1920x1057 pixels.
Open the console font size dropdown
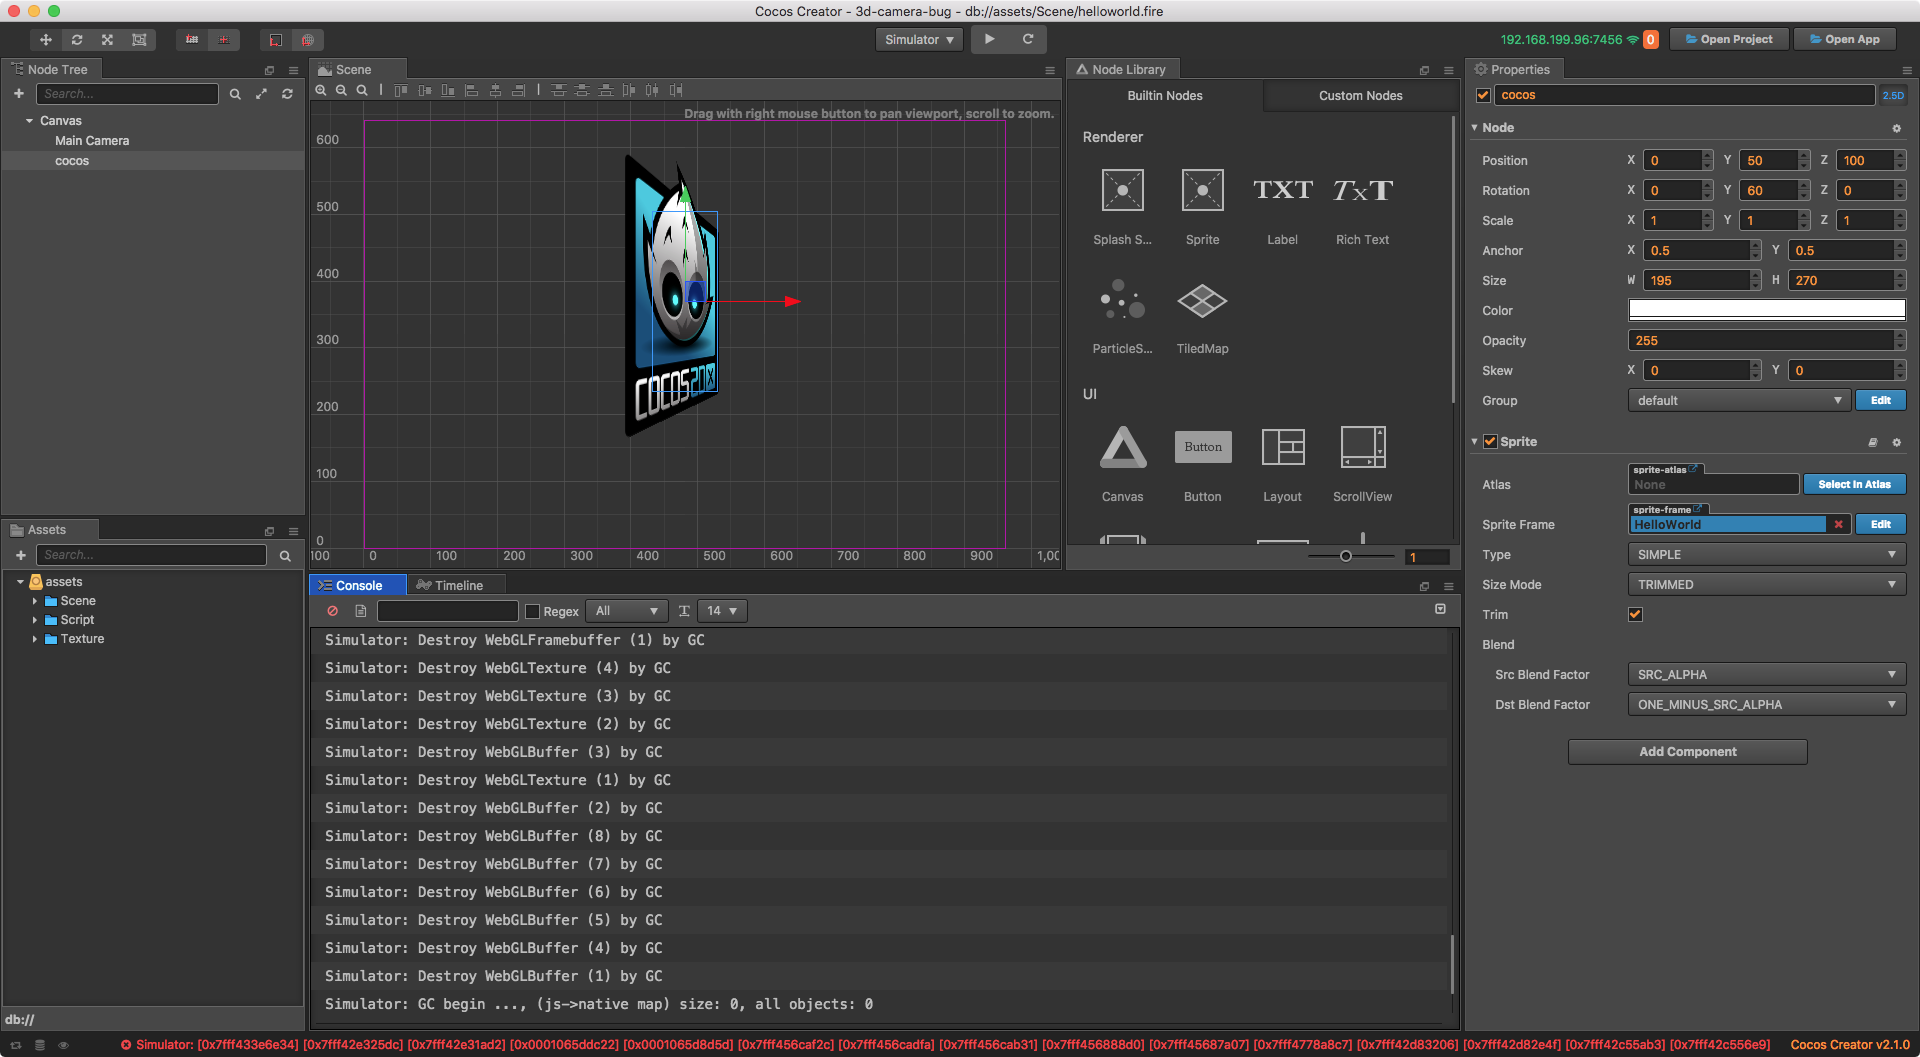pyautogui.click(x=722, y=611)
